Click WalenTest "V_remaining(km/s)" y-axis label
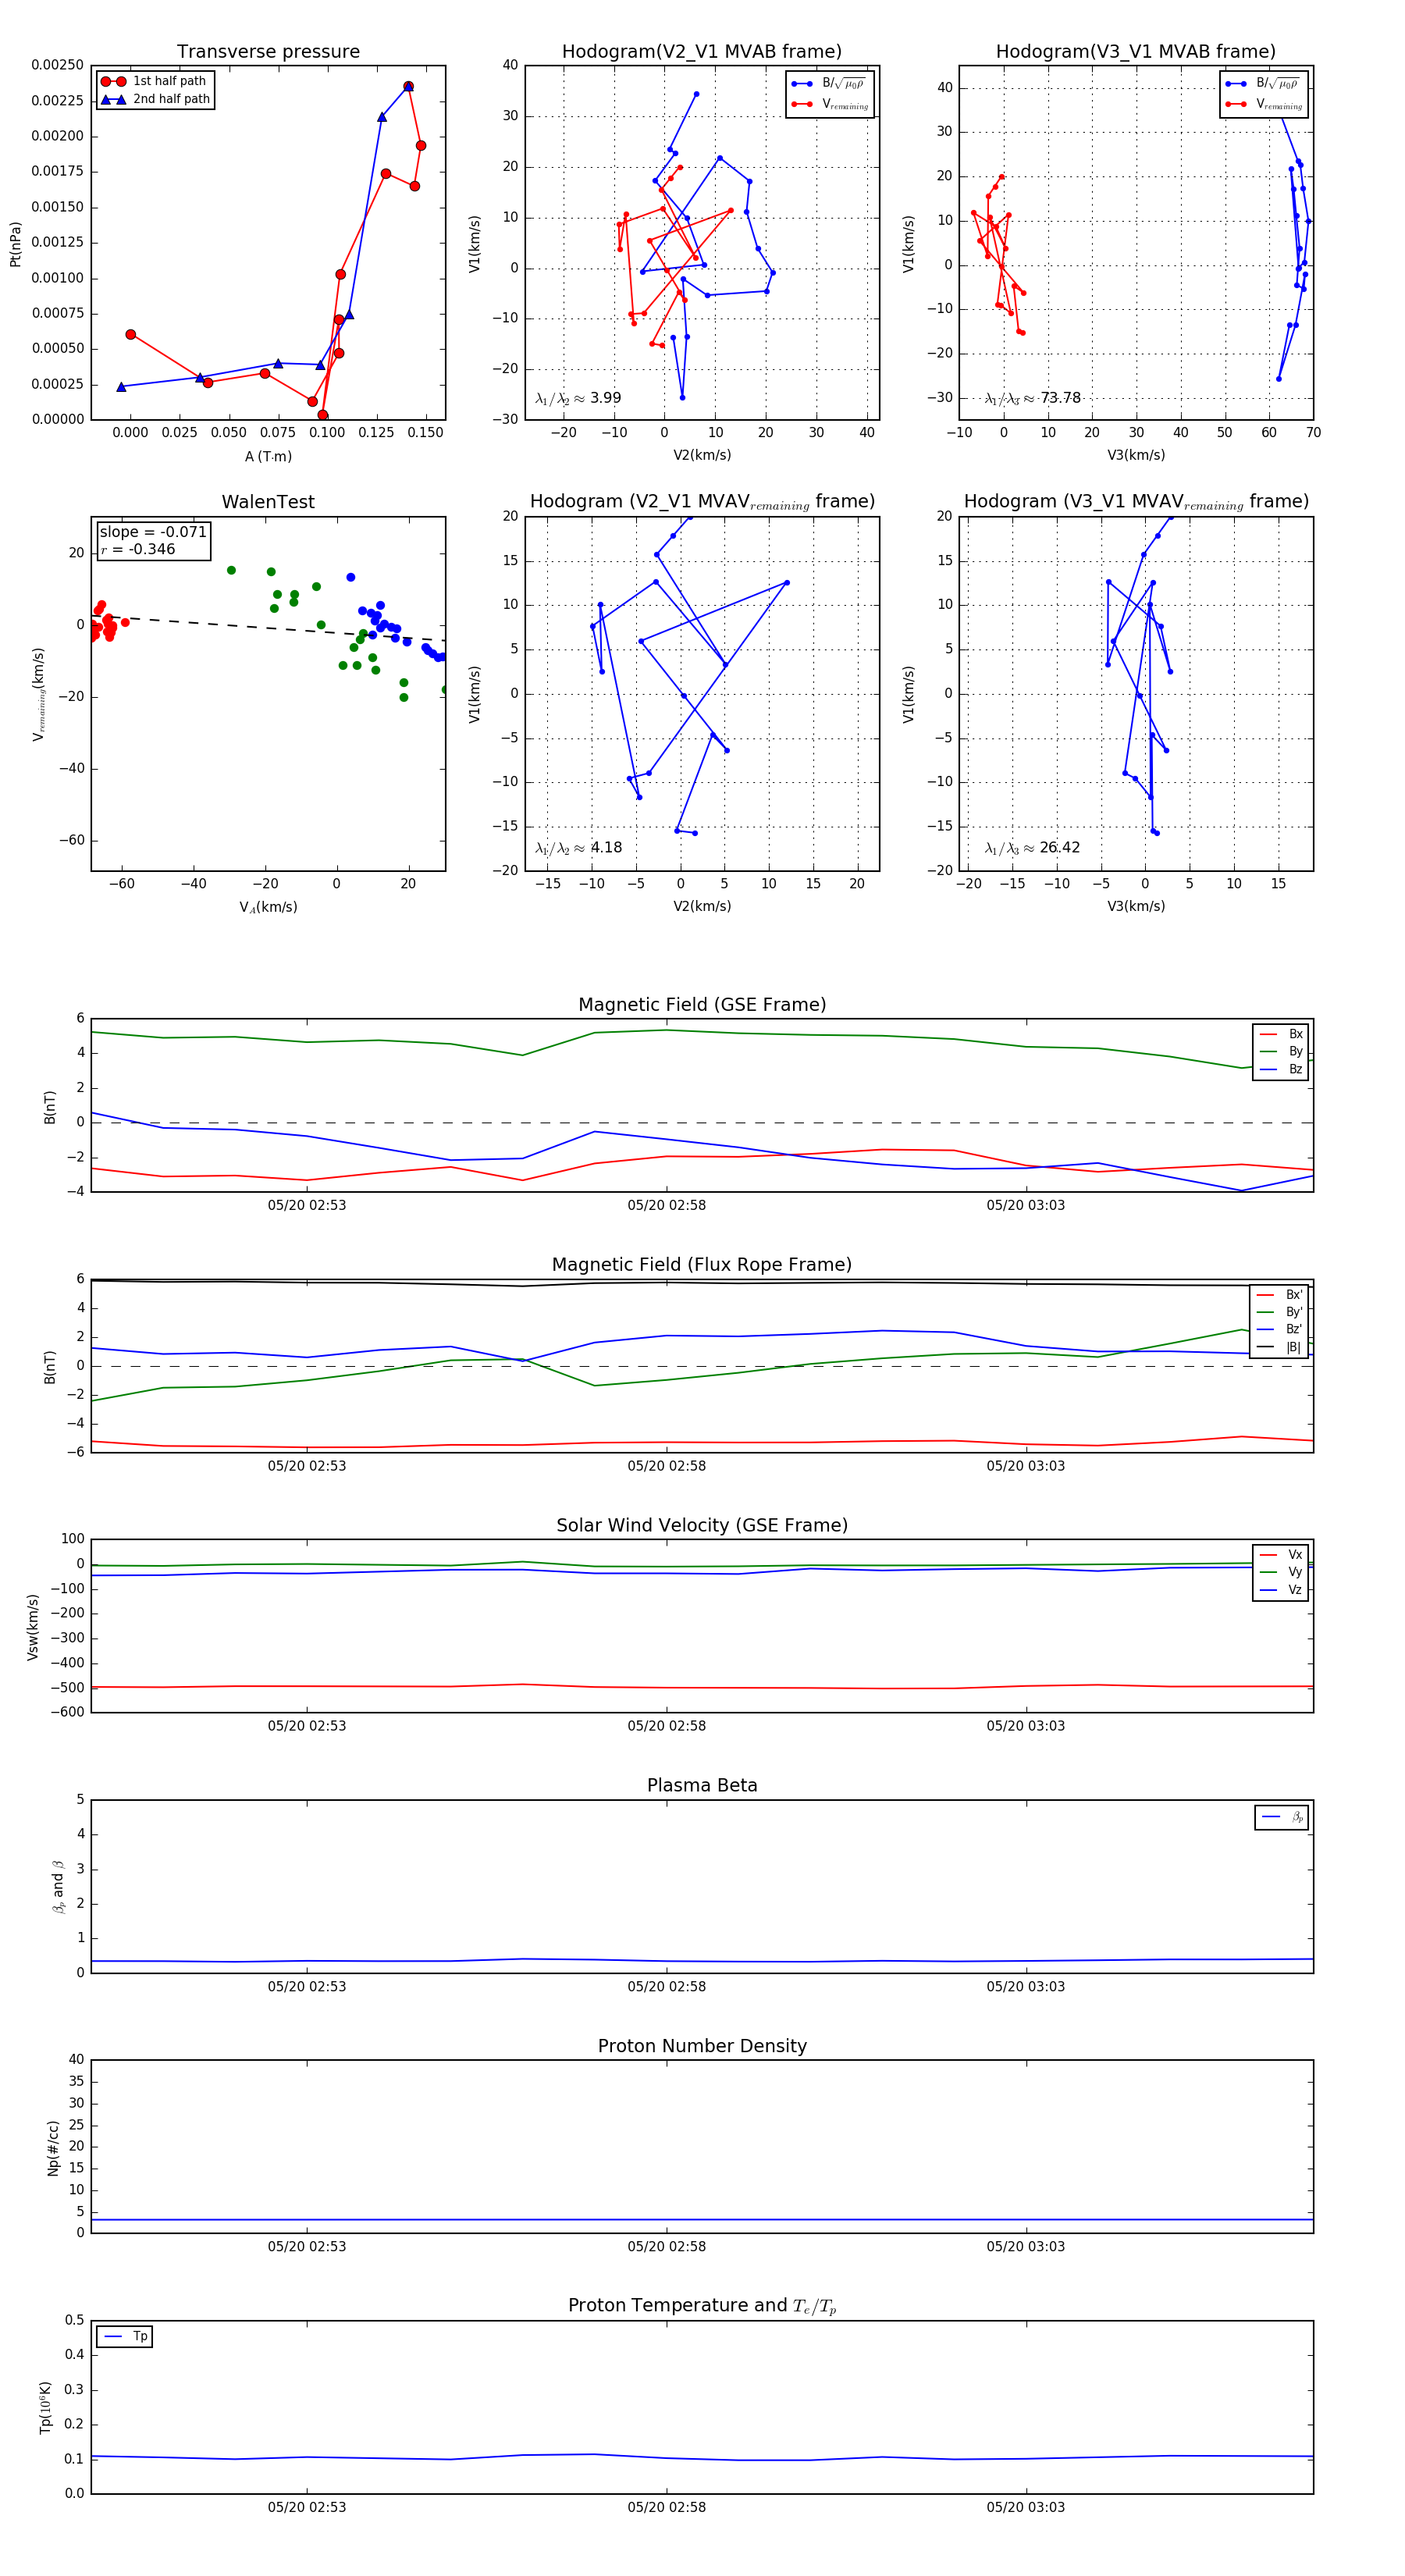The image size is (1405, 2576). [x=39, y=694]
